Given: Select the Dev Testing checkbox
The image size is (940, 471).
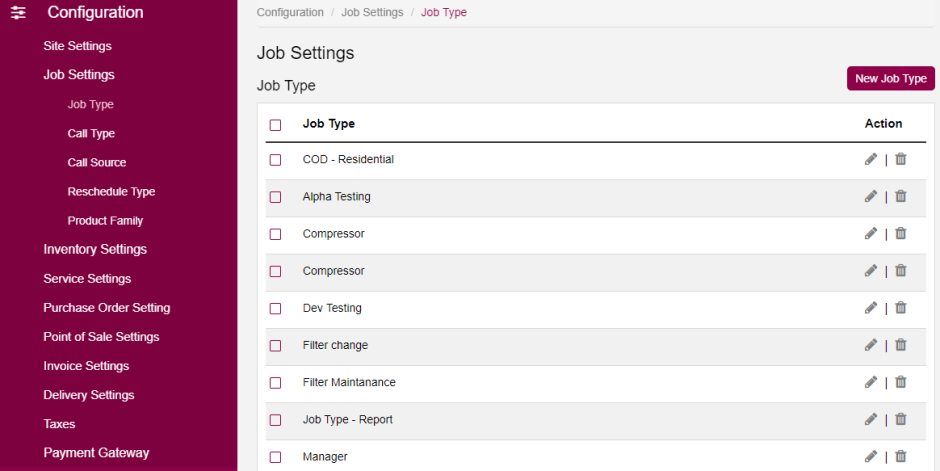Looking at the screenshot, I should click(x=276, y=309).
